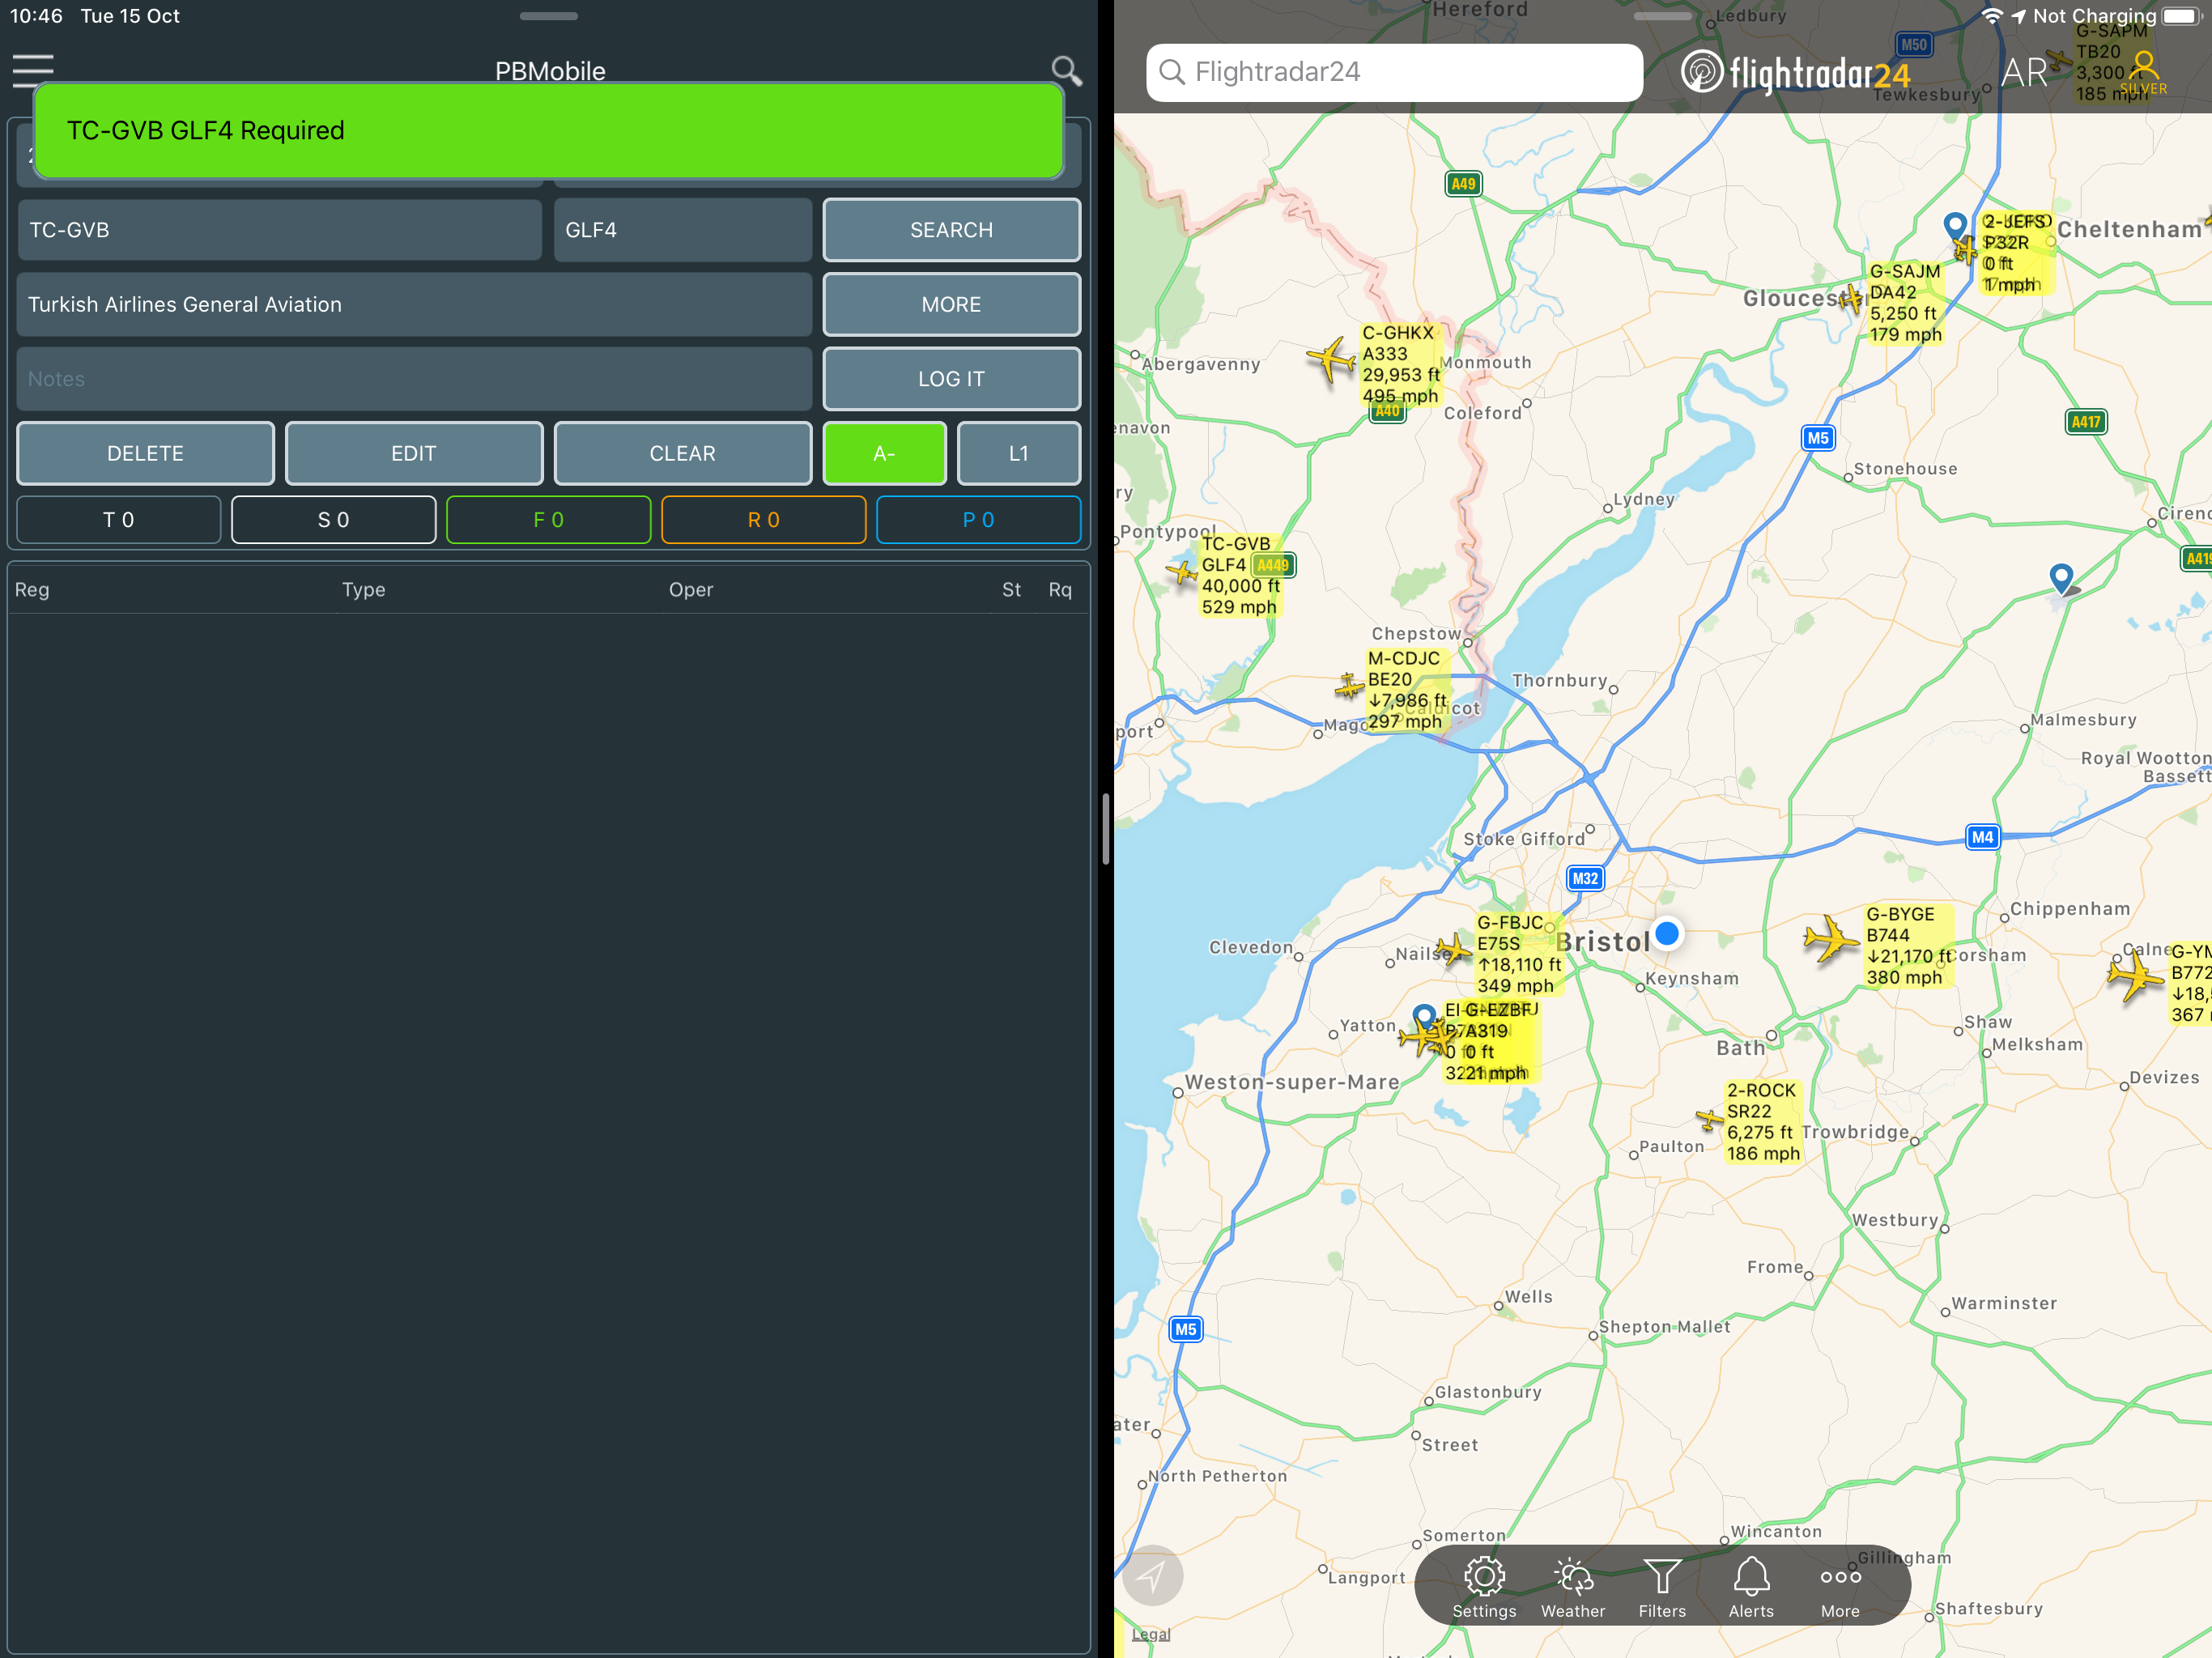Select the blue P 0 counter
The image size is (2212, 1658).
coord(978,520)
